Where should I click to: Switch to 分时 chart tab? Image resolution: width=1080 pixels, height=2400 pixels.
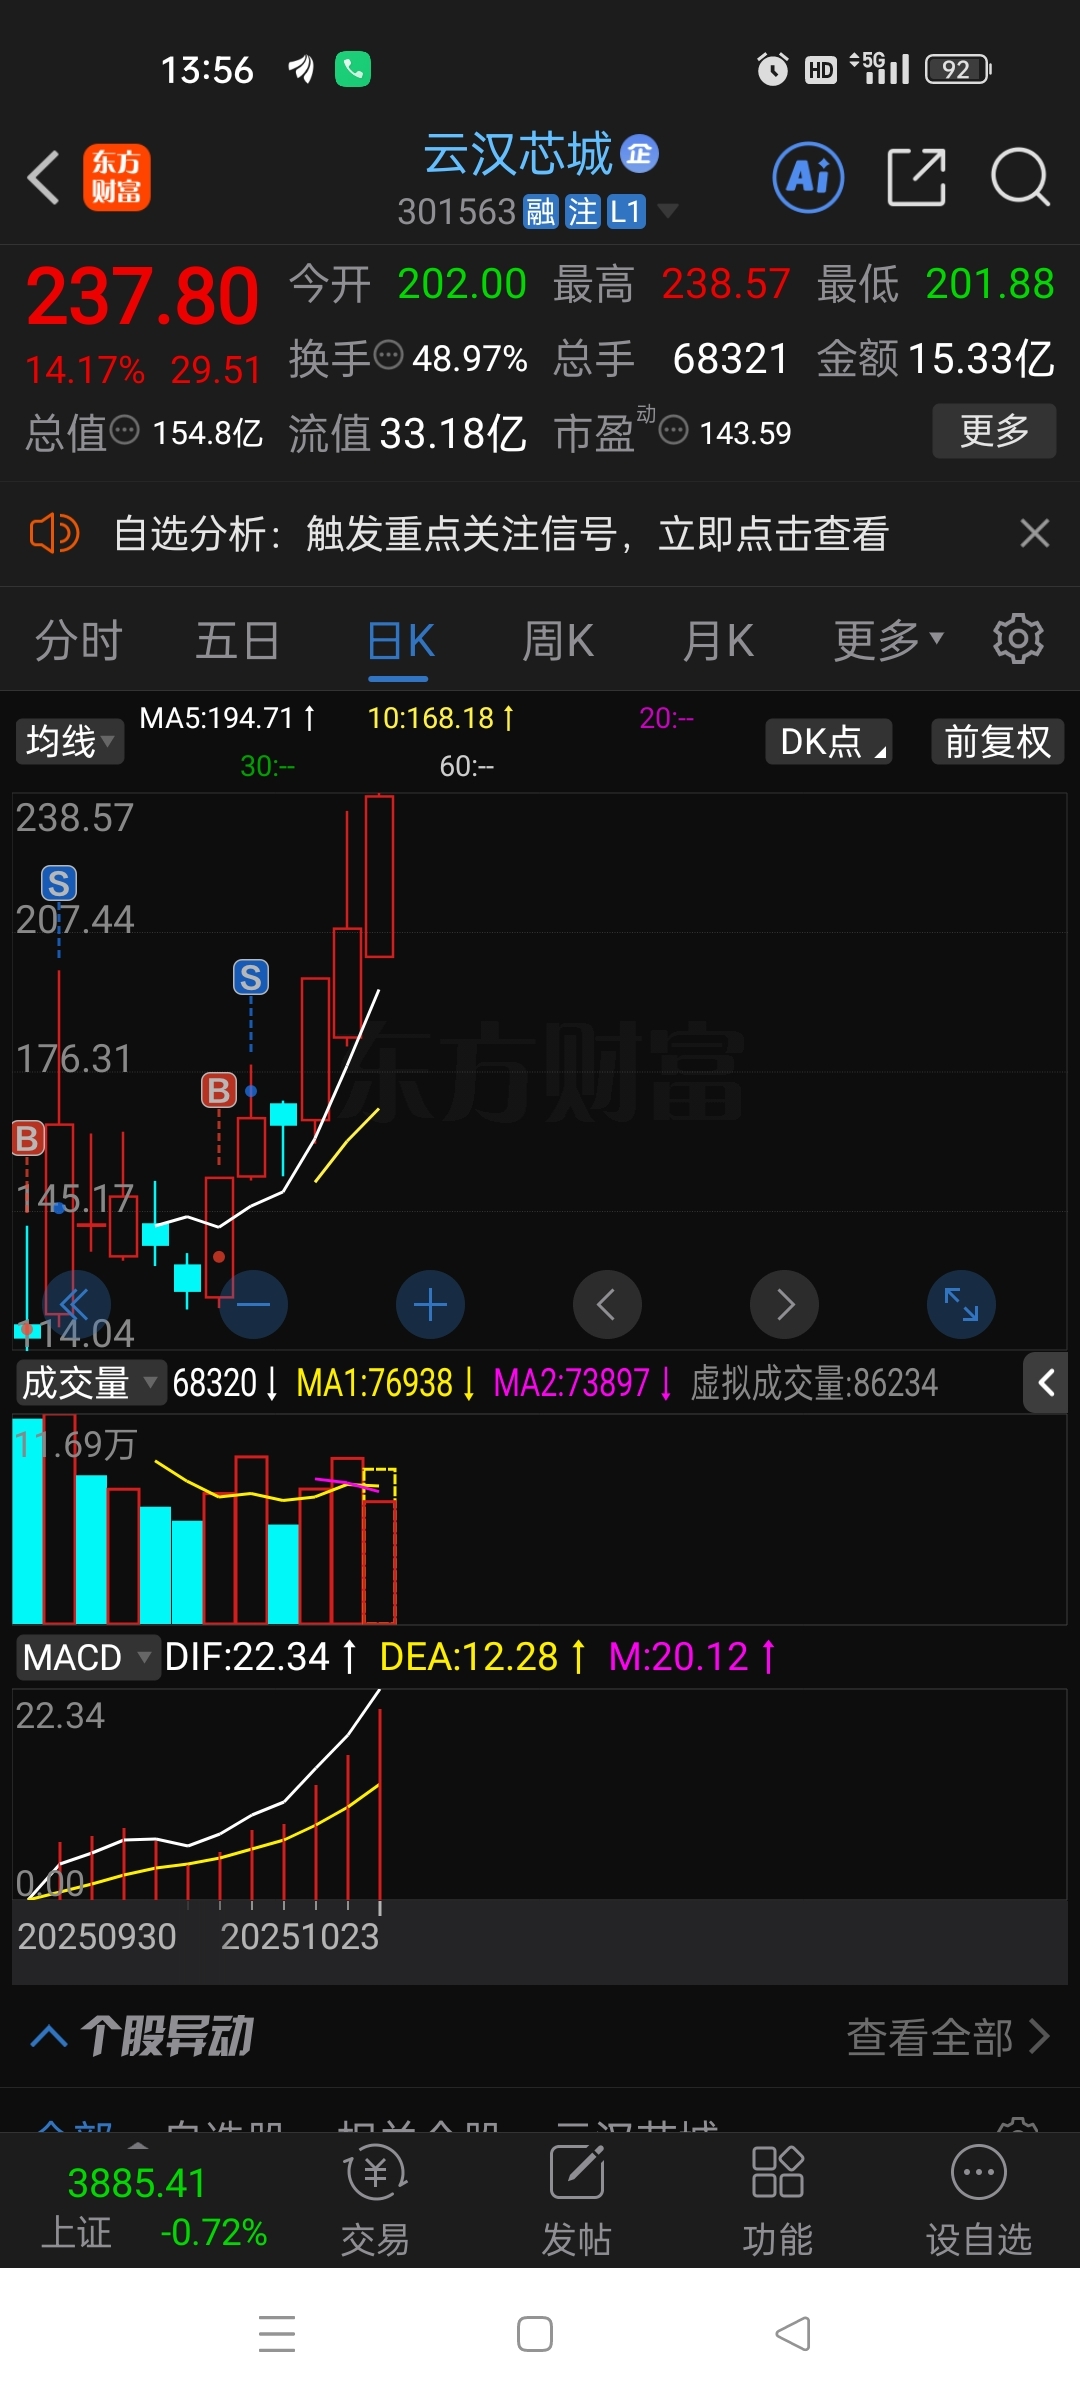point(78,641)
